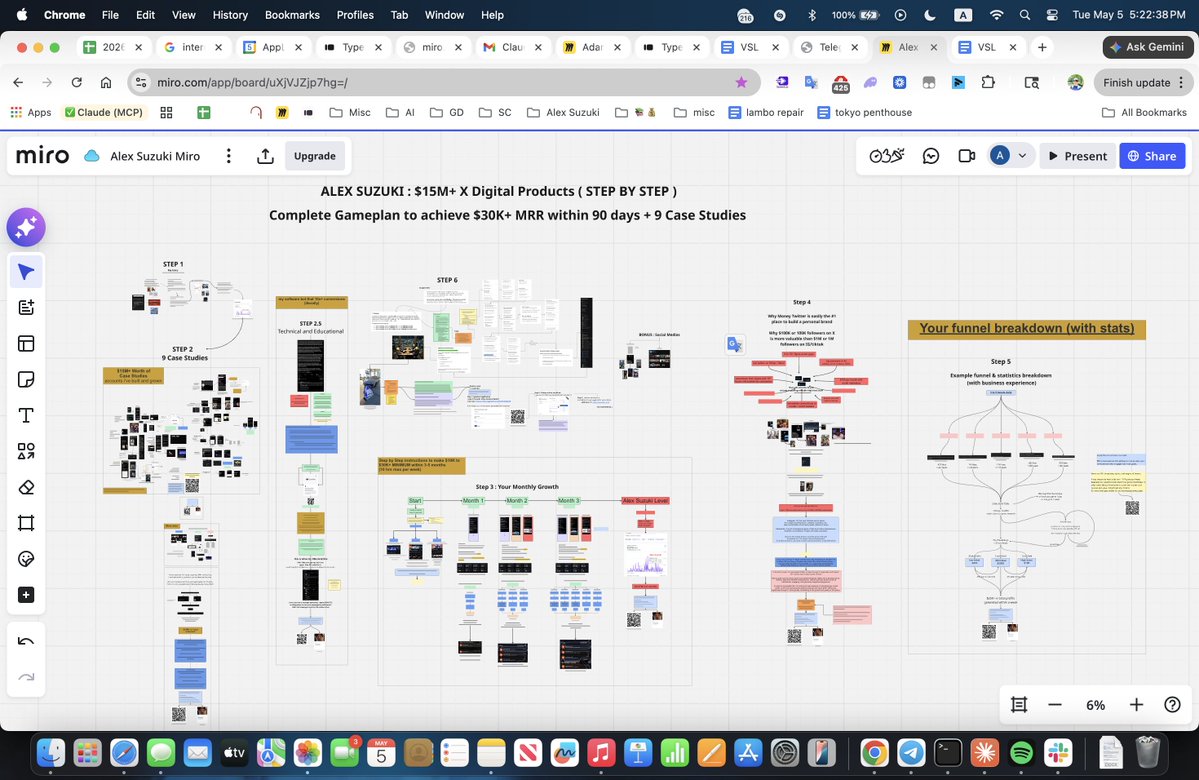1199x780 pixels.
Task: Click Ask Gemini button
Action: point(1147,47)
